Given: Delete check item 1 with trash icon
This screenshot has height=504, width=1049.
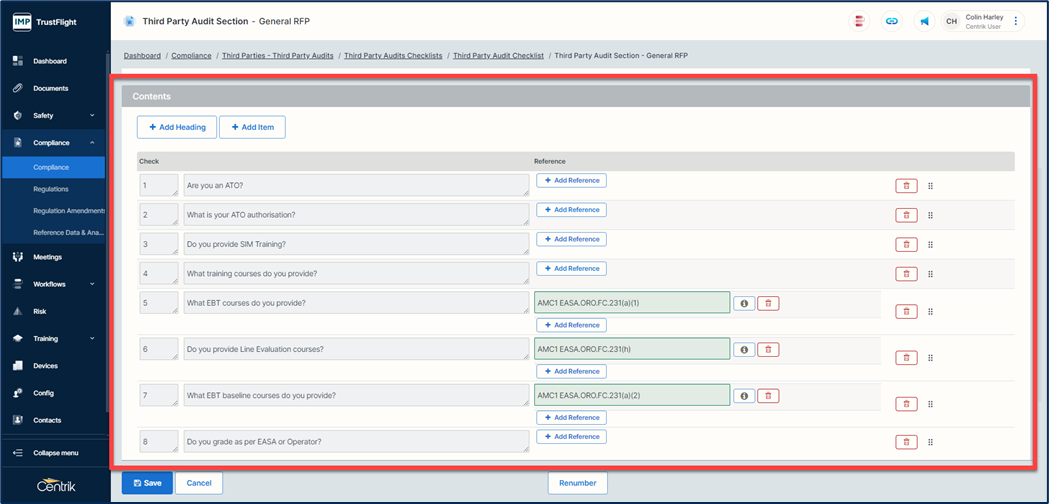Looking at the screenshot, I should [906, 186].
